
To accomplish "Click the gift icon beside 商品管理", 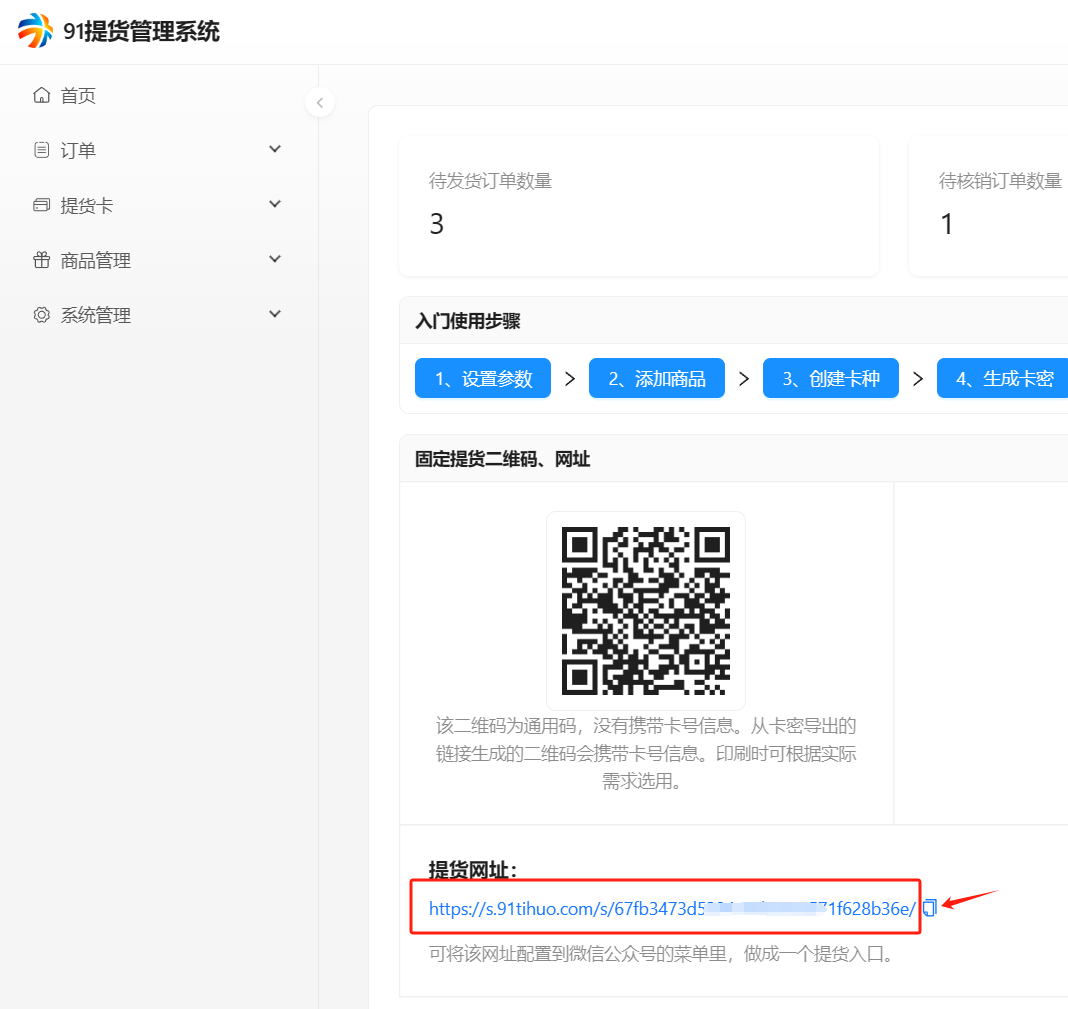I will tap(42, 260).
